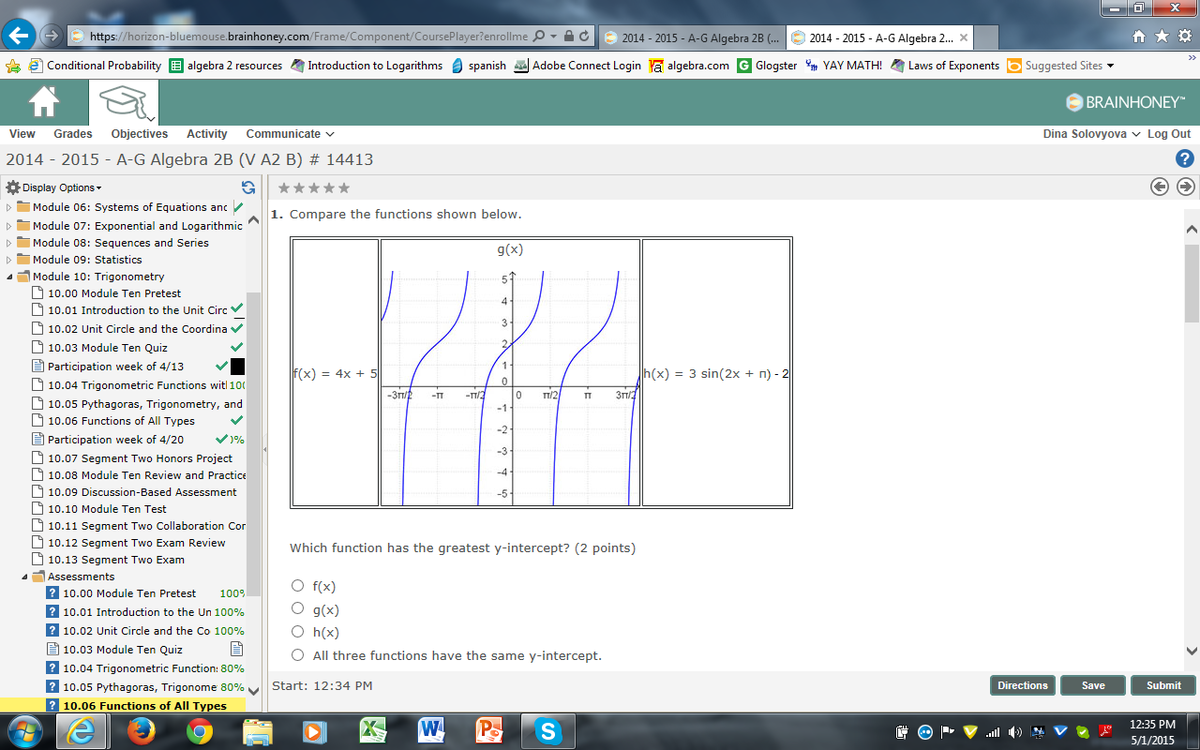Submit the assessment
This screenshot has width=1200, height=750.
[x=1163, y=685]
